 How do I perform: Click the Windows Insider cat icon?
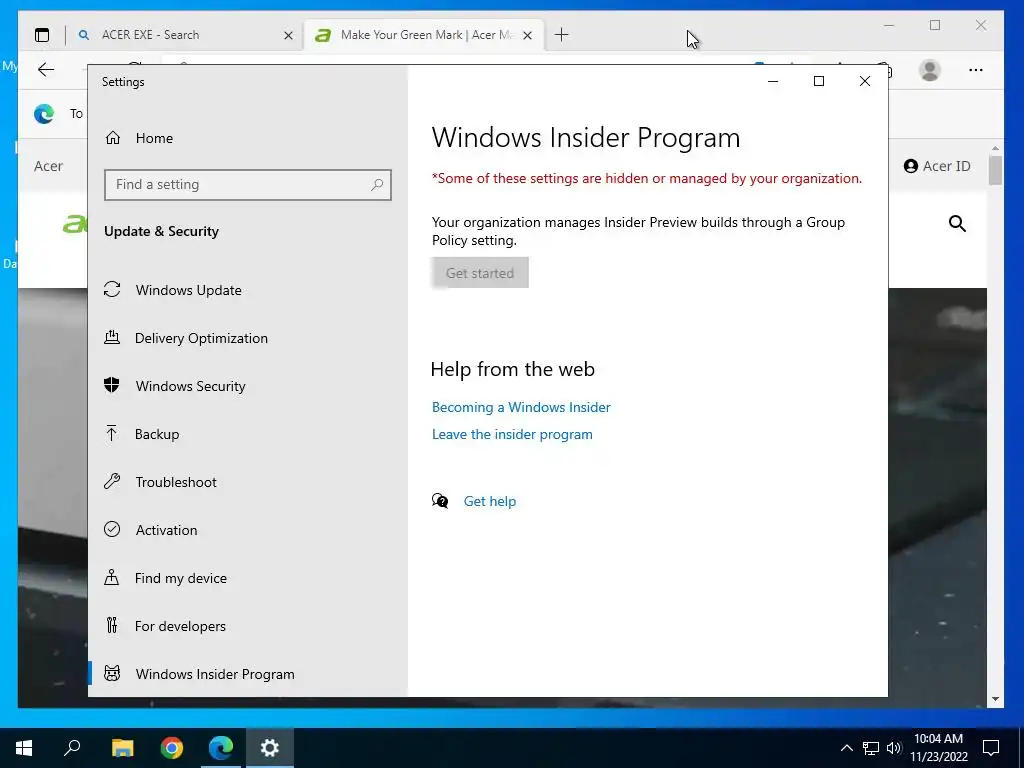112,673
